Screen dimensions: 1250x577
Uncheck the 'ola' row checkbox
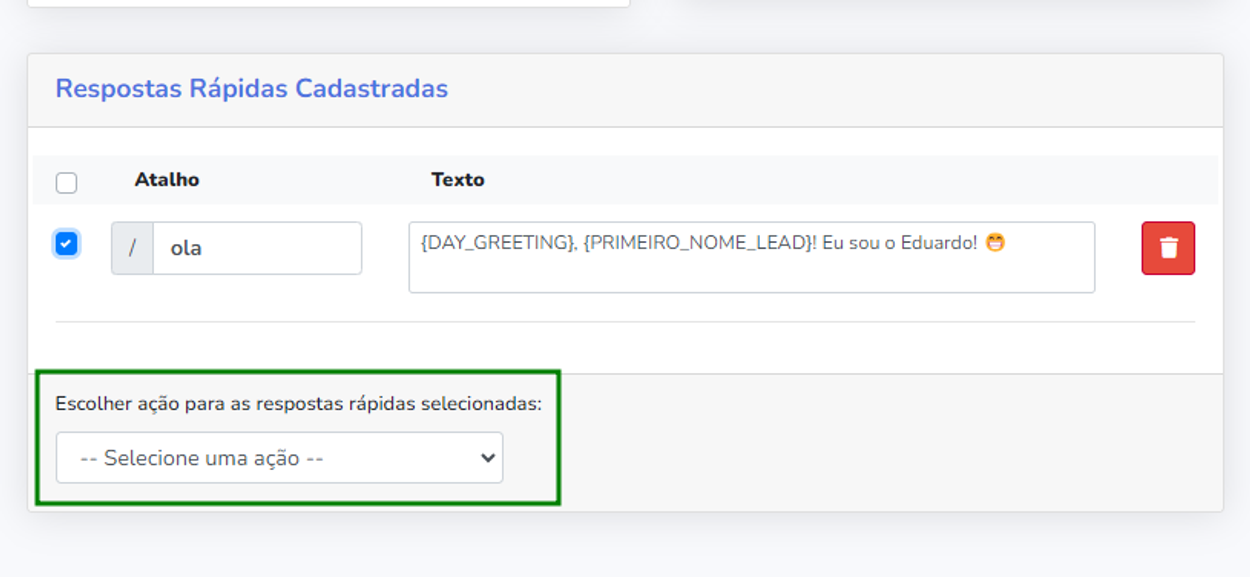[x=66, y=243]
